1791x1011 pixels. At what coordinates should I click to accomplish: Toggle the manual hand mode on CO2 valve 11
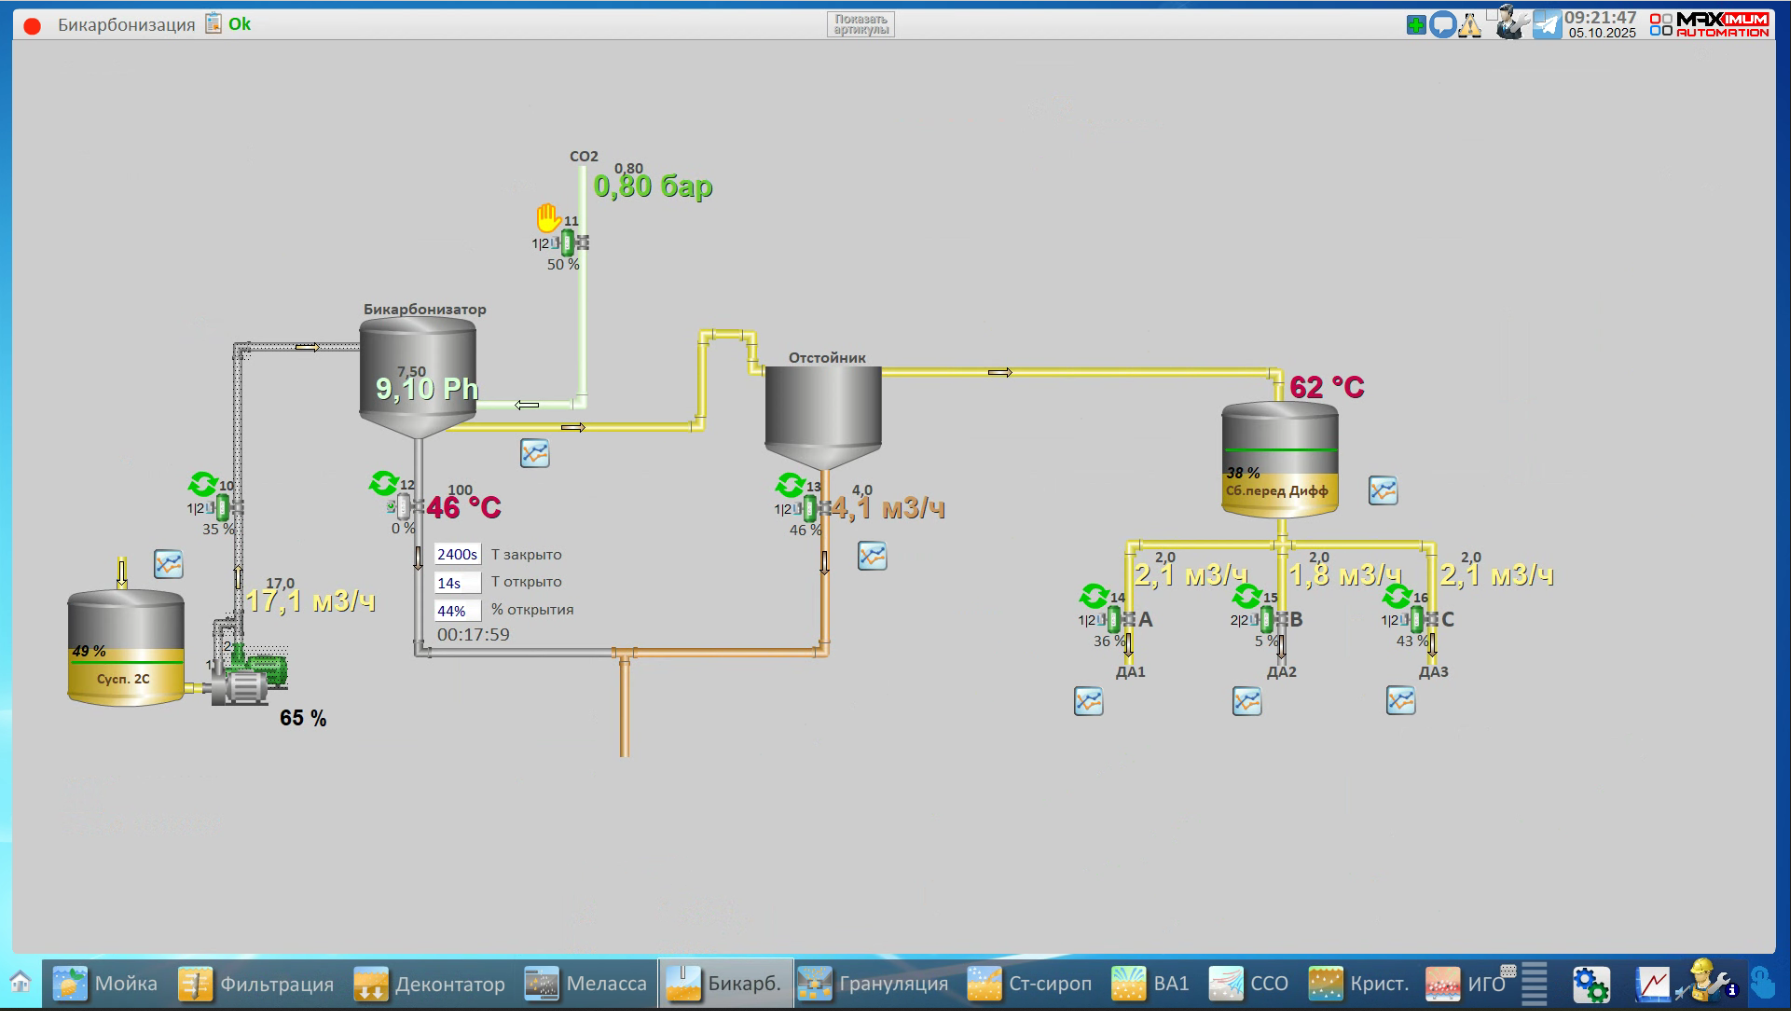point(547,217)
